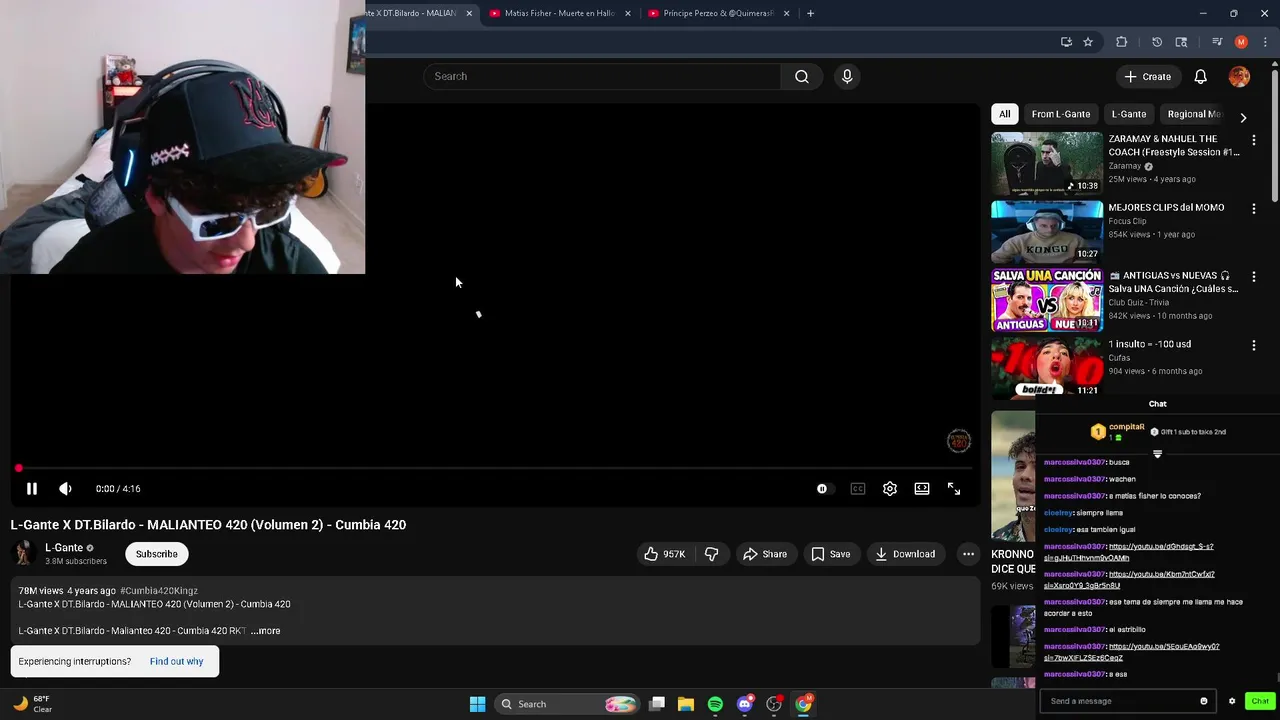Pause the video with the player pause button

coord(31,489)
